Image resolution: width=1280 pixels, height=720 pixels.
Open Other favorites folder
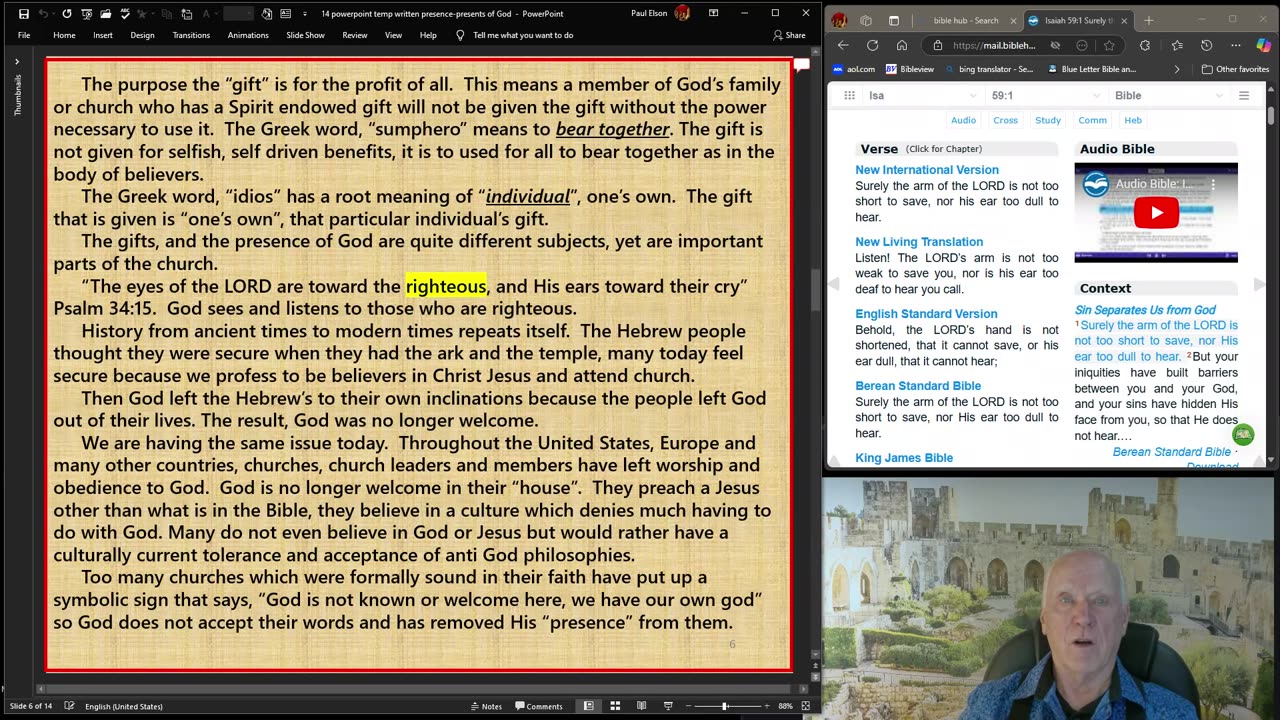(x=1236, y=69)
